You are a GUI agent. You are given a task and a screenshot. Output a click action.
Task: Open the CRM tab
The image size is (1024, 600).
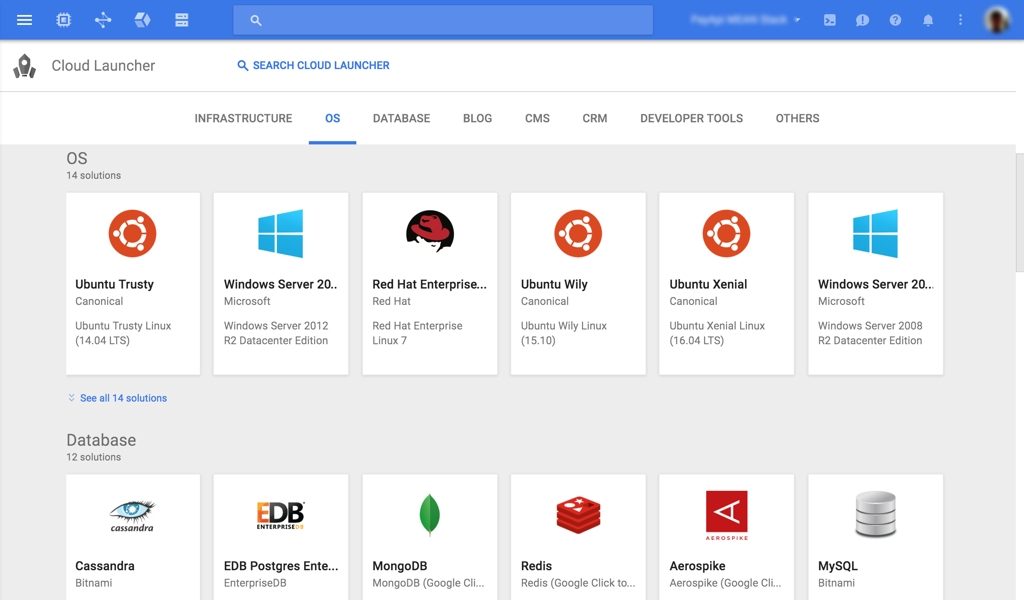tap(595, 118)
